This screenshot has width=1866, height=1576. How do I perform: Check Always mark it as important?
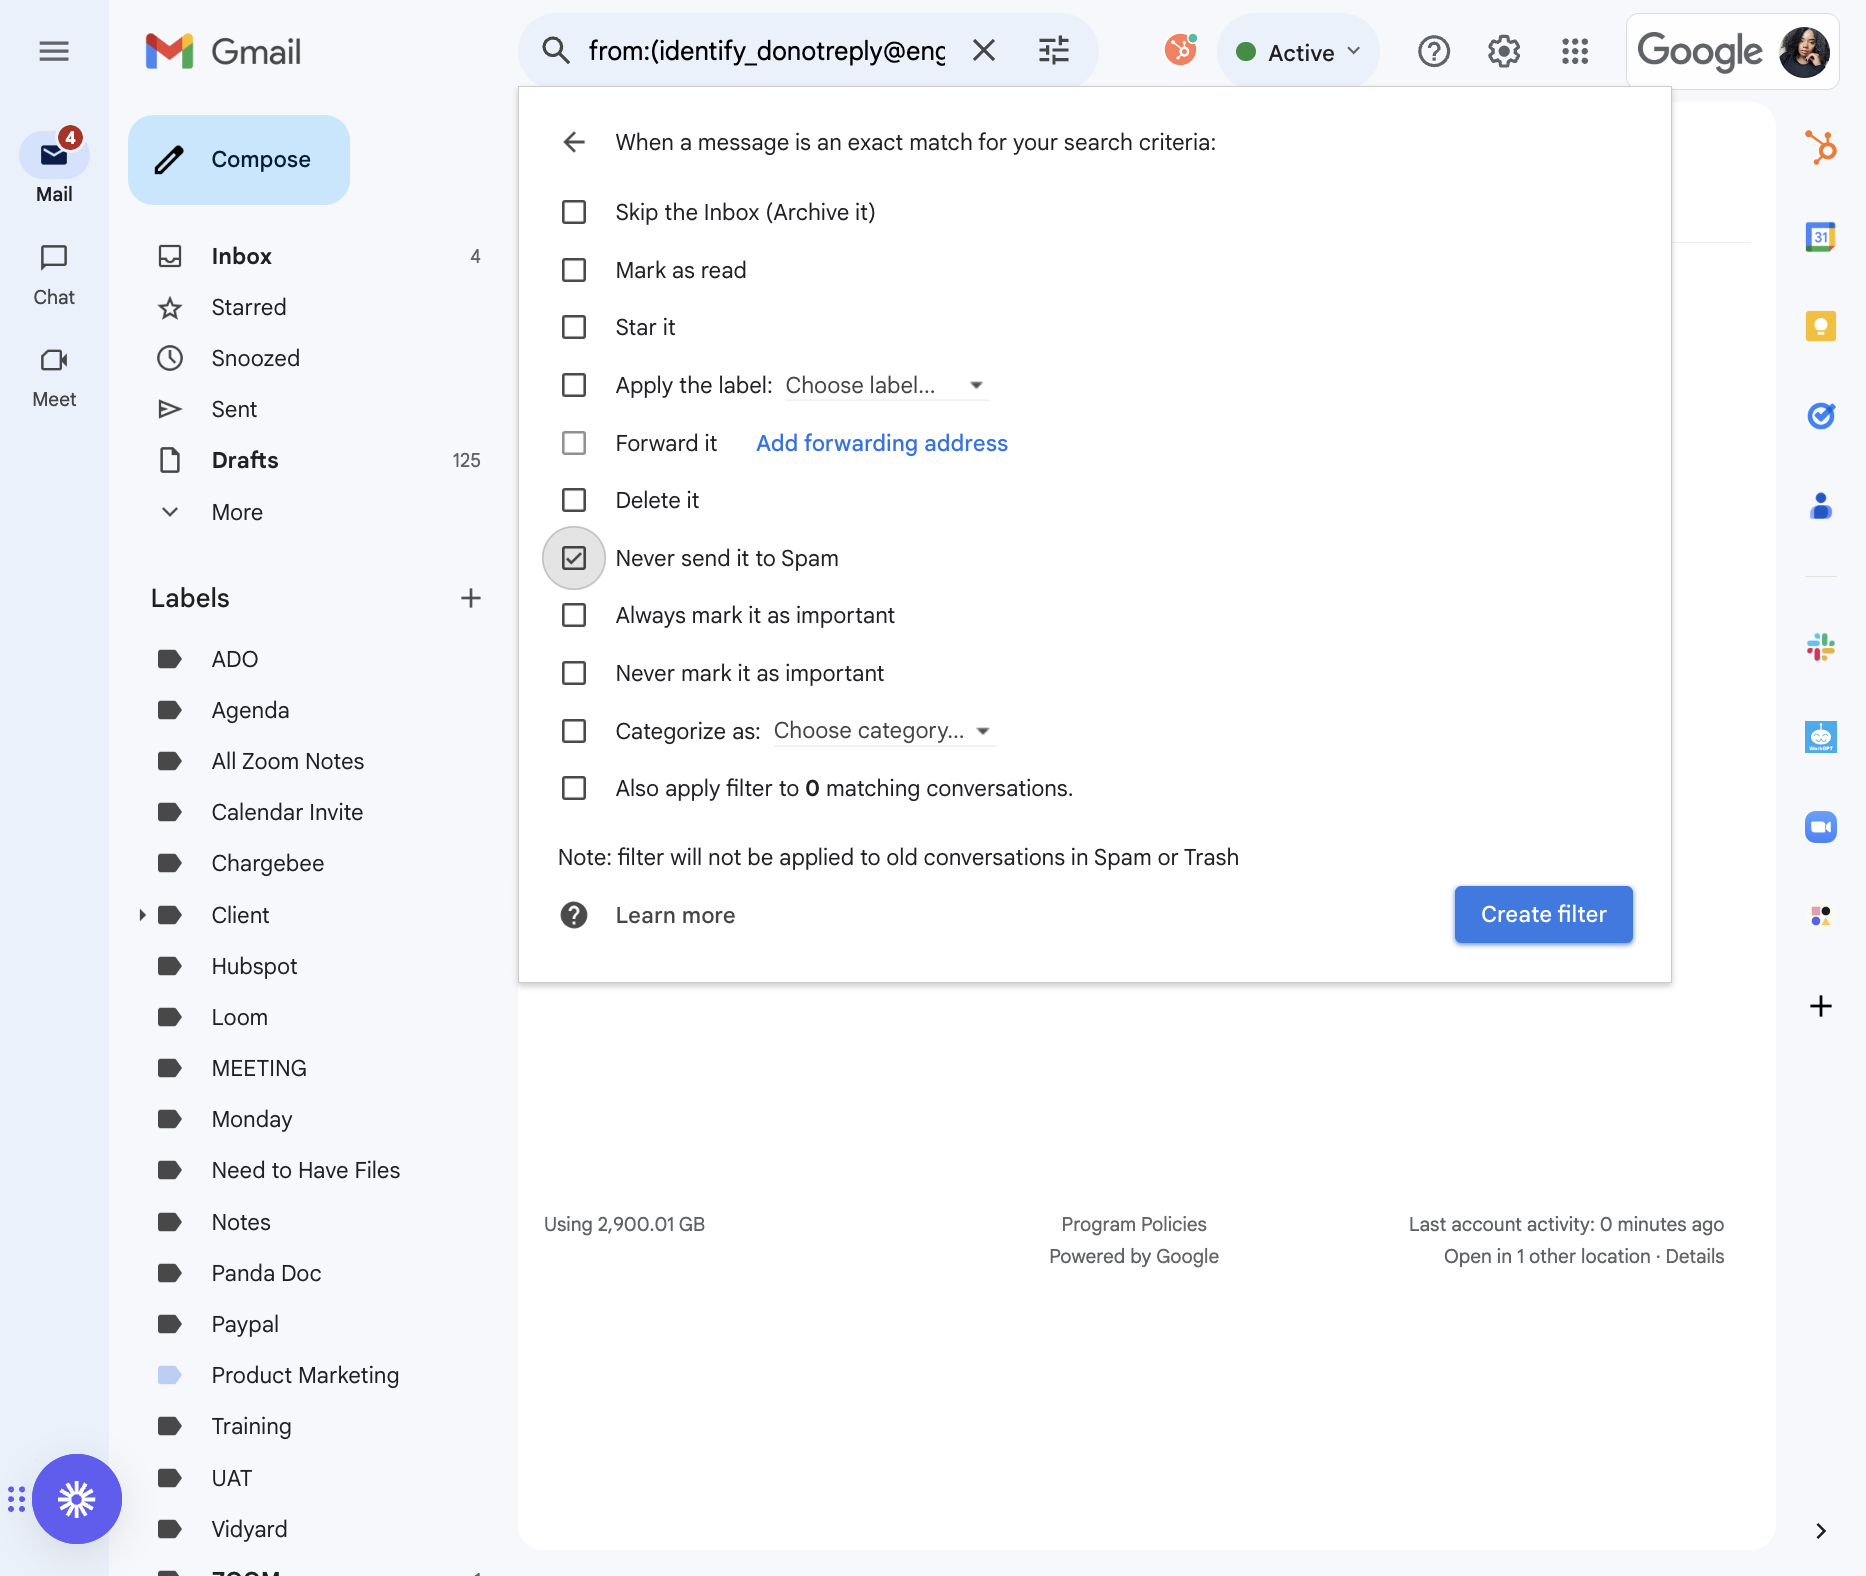click(x=574, y=615)
